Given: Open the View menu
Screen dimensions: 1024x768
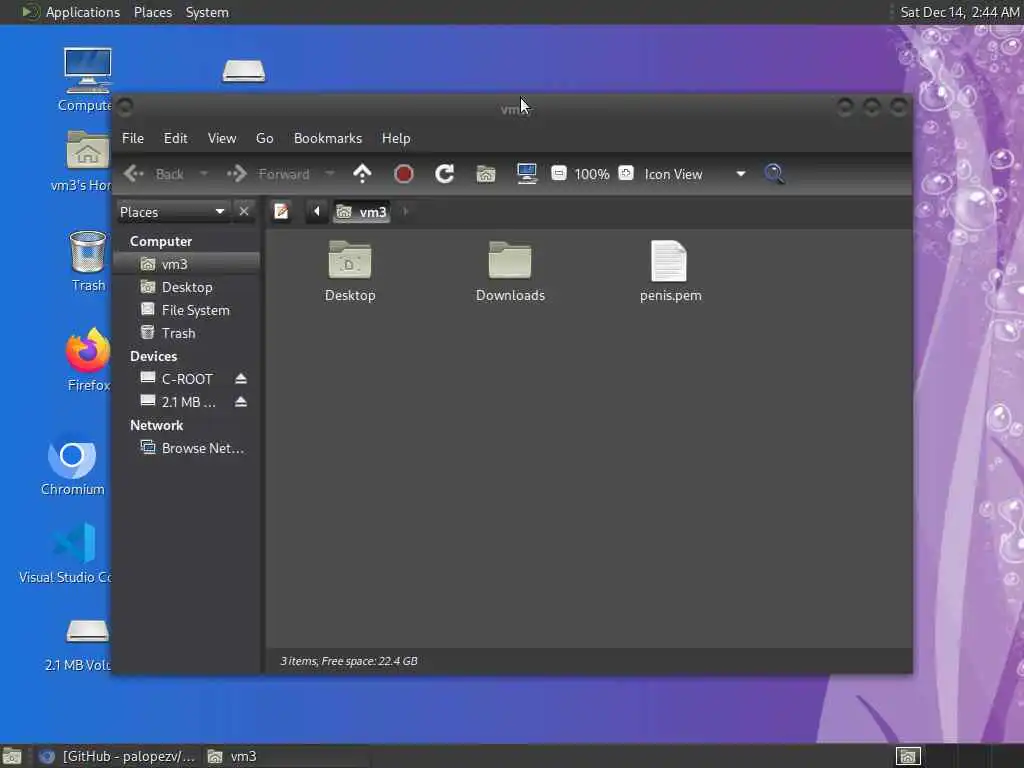Looking at the screenshot, I should click(x=222, y=138).
